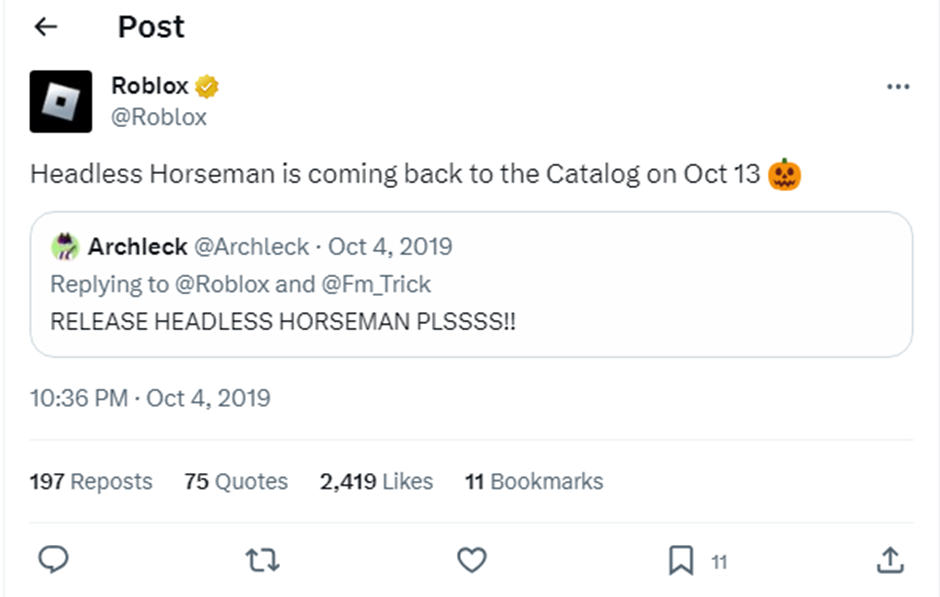The width and height of the screenshot is (940, 597).
Task: Open the @Roblox handle link
Action: point(159,117)
